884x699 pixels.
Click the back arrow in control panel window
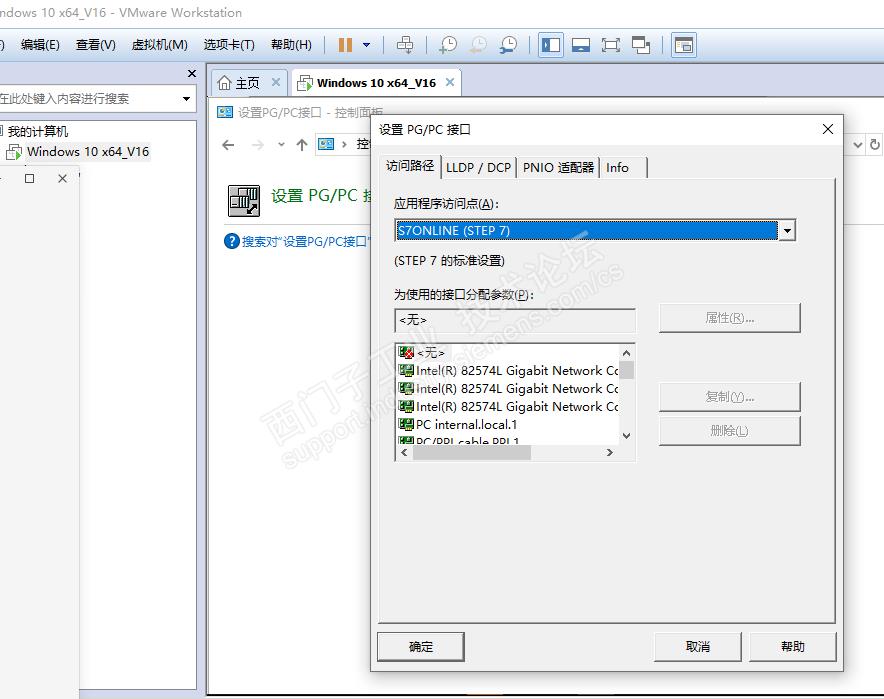(228, 145)
